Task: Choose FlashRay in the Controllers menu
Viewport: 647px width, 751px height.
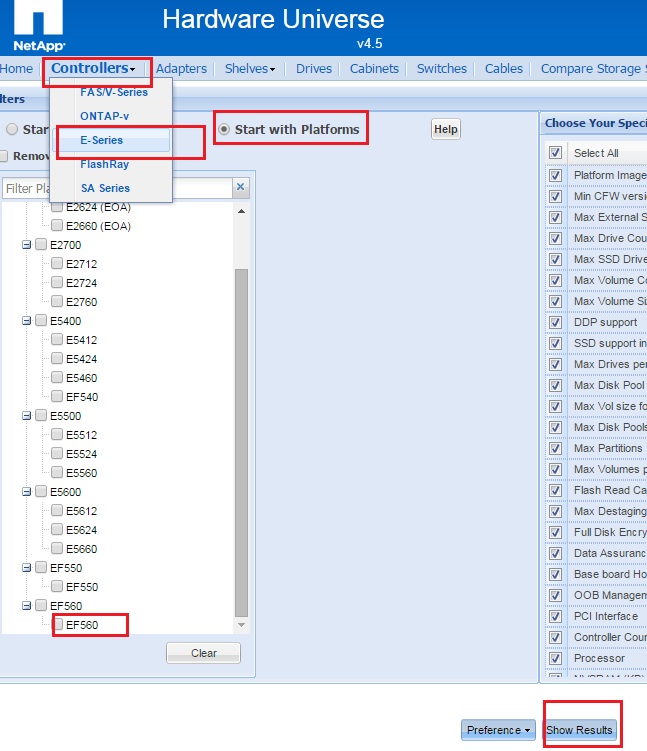Action: pyautogui.click(x=104, y=164)
